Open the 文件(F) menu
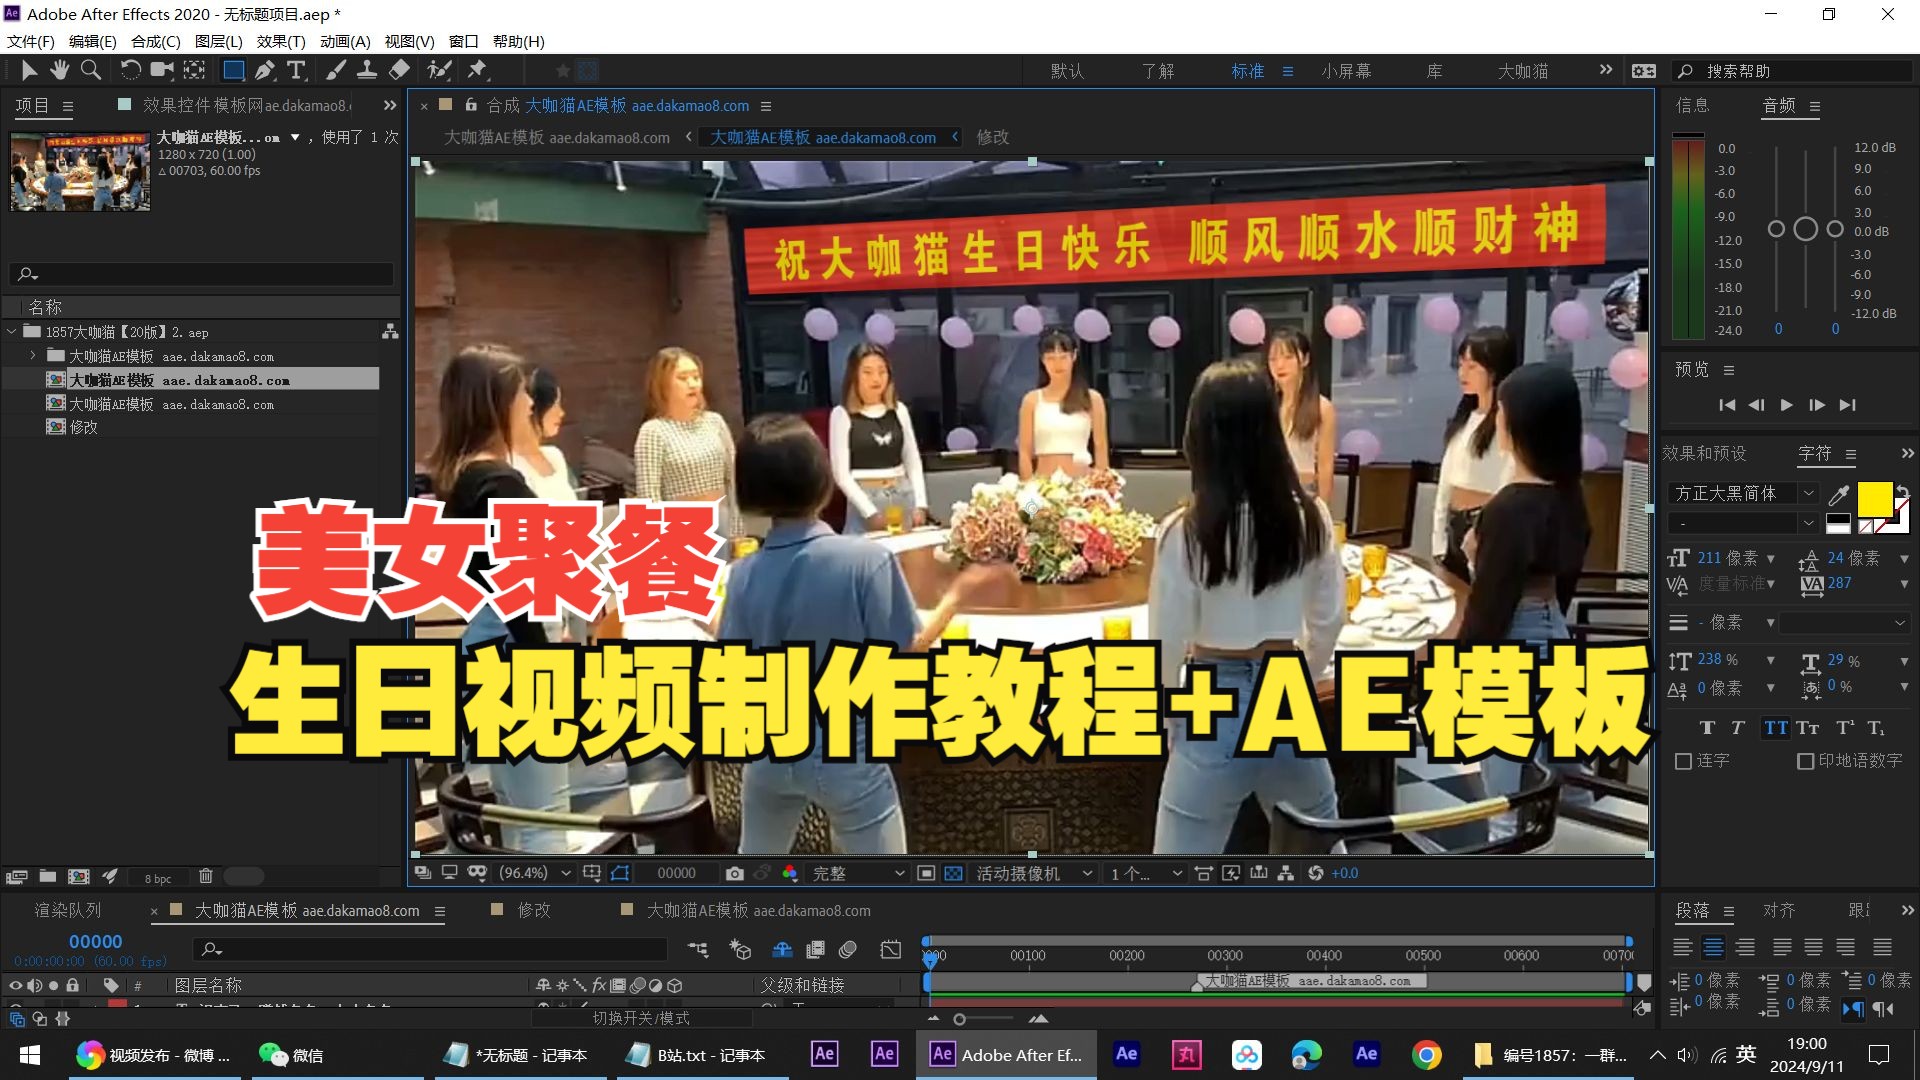This screenshot has width=1920, height=1080. pyautogui.click(x=31, y=41)
